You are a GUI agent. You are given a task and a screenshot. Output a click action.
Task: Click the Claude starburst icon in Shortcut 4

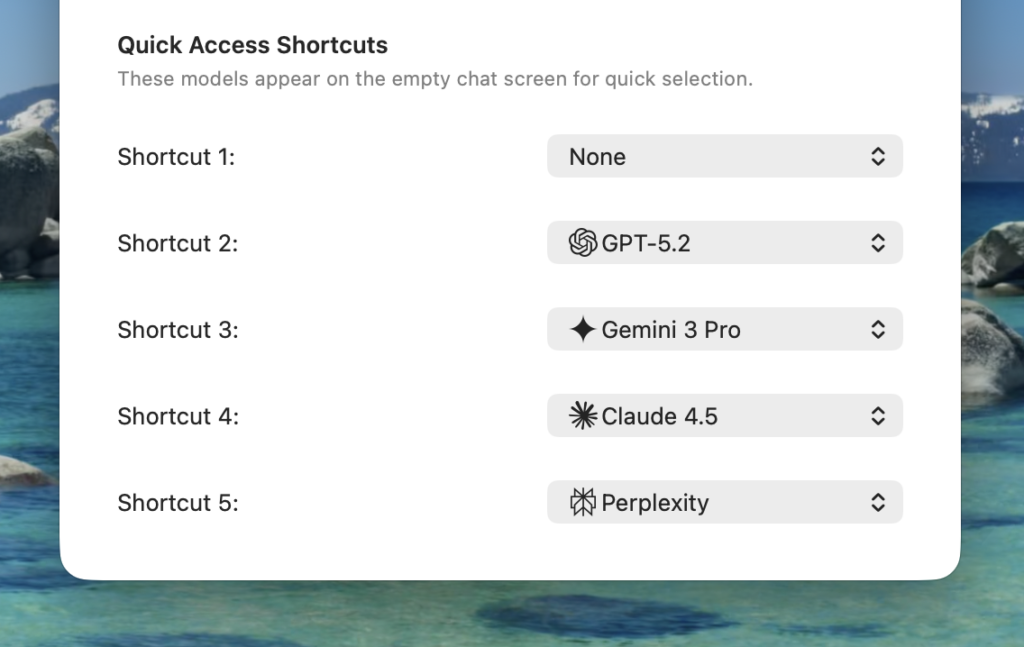(x=583, y=416)
